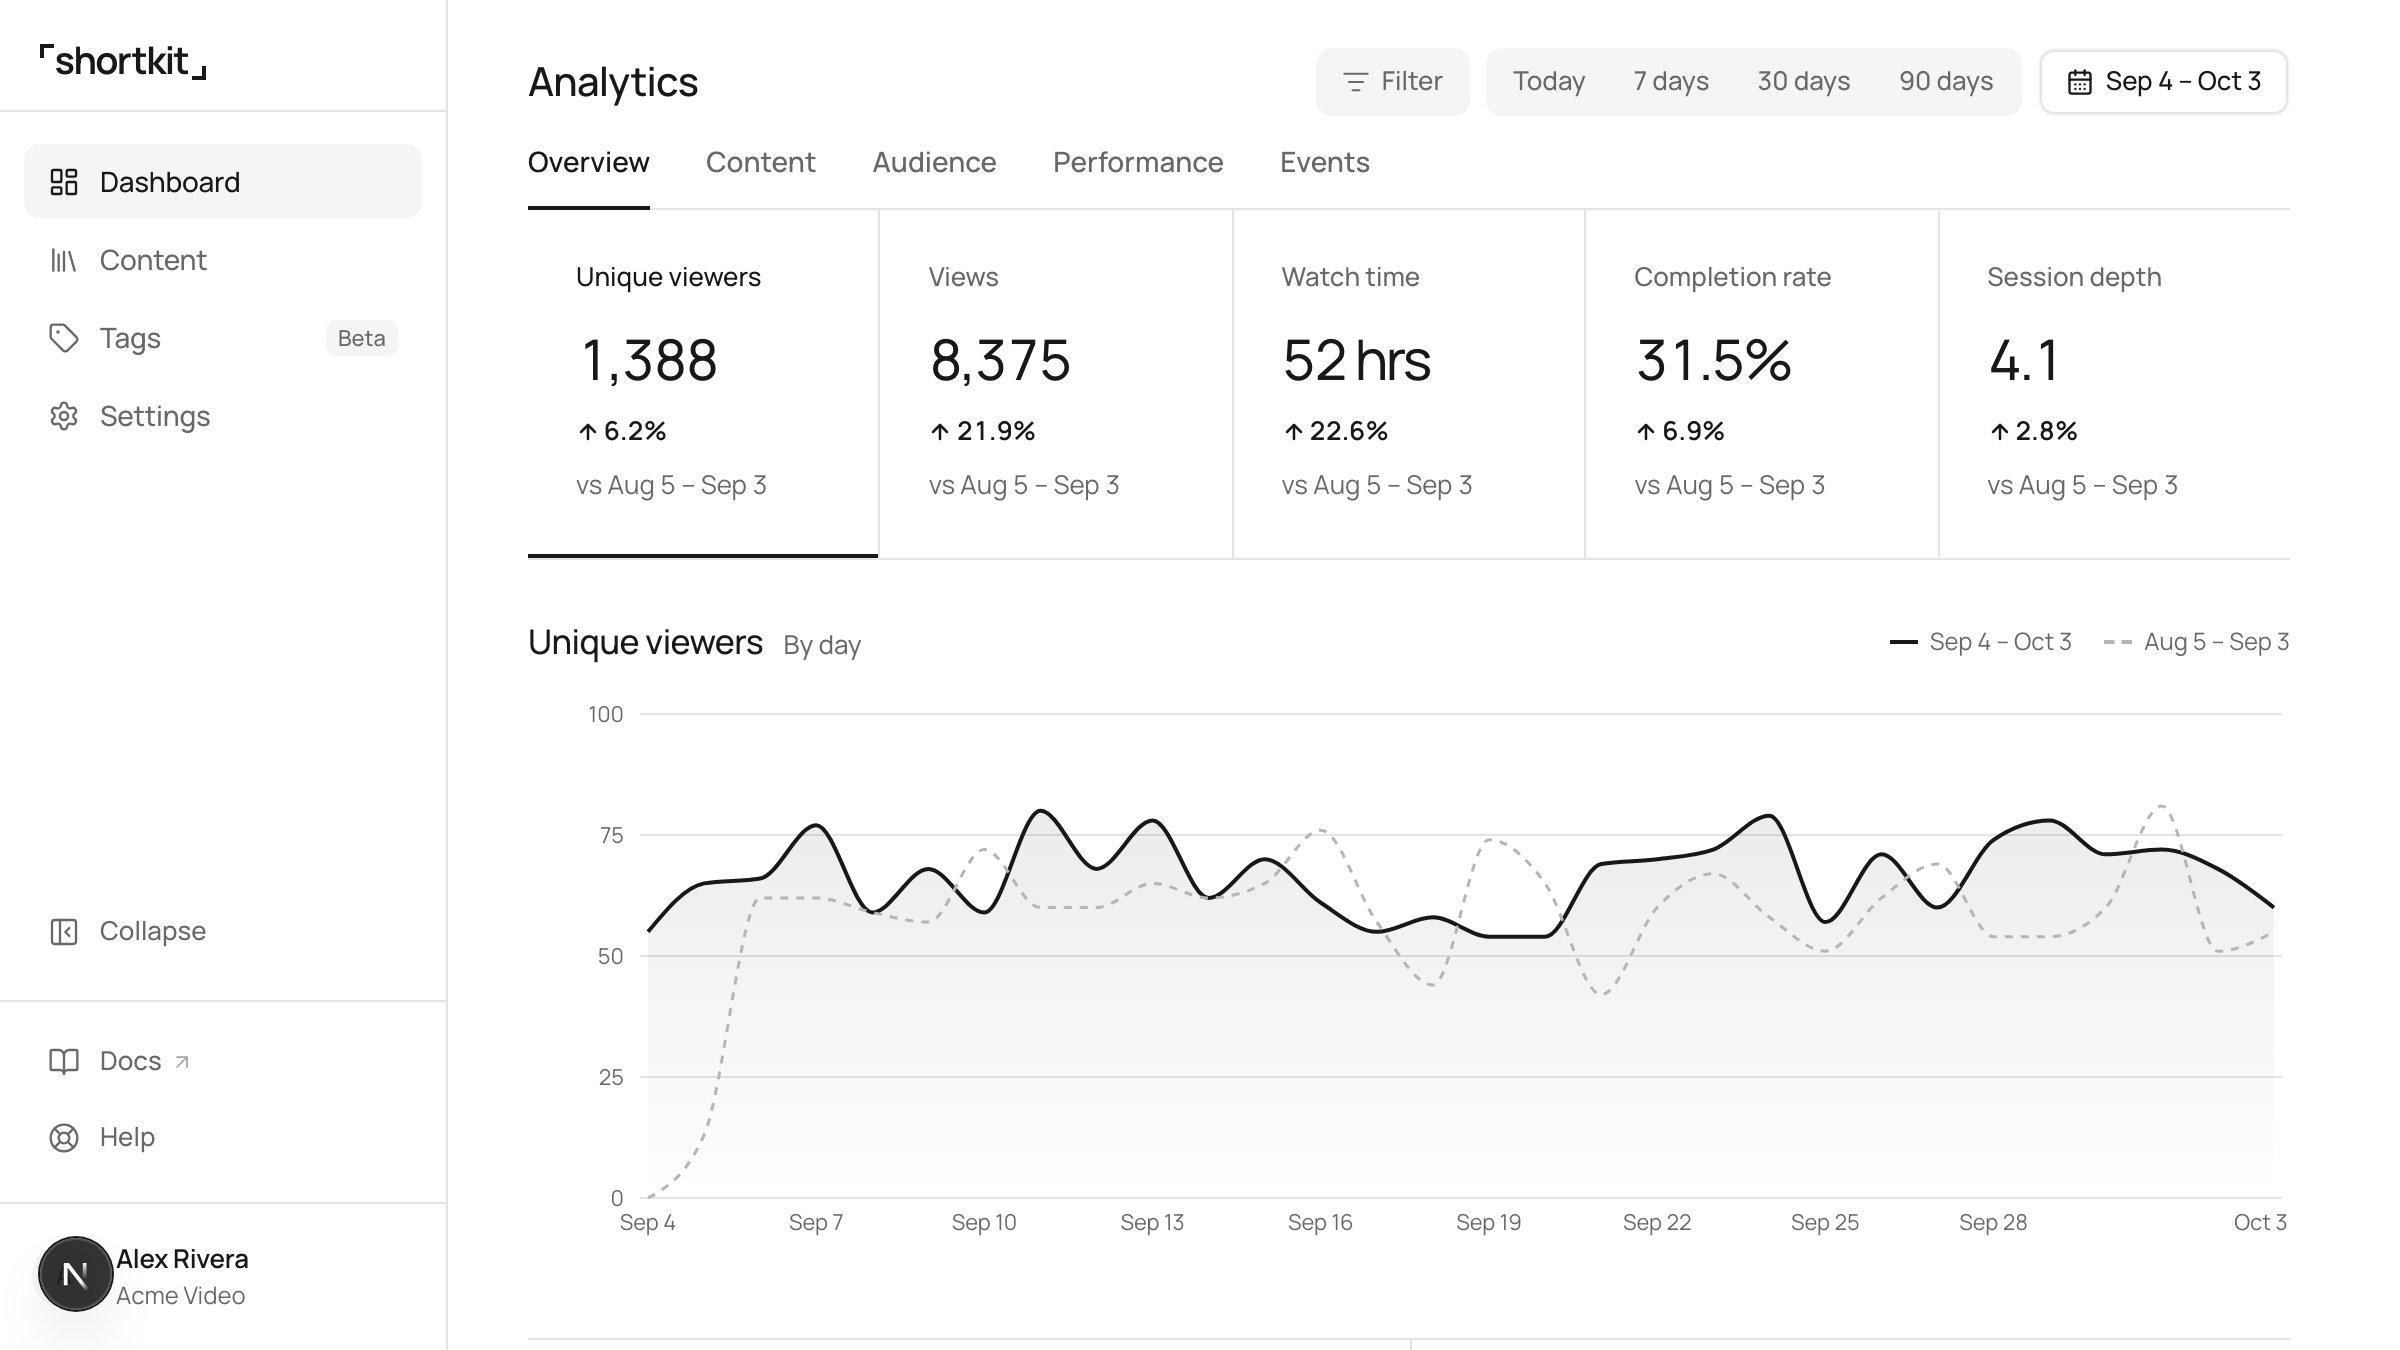Open Tags in the sidebar
This screenshot has width=2400, height=1350.
tap(223, 338)
